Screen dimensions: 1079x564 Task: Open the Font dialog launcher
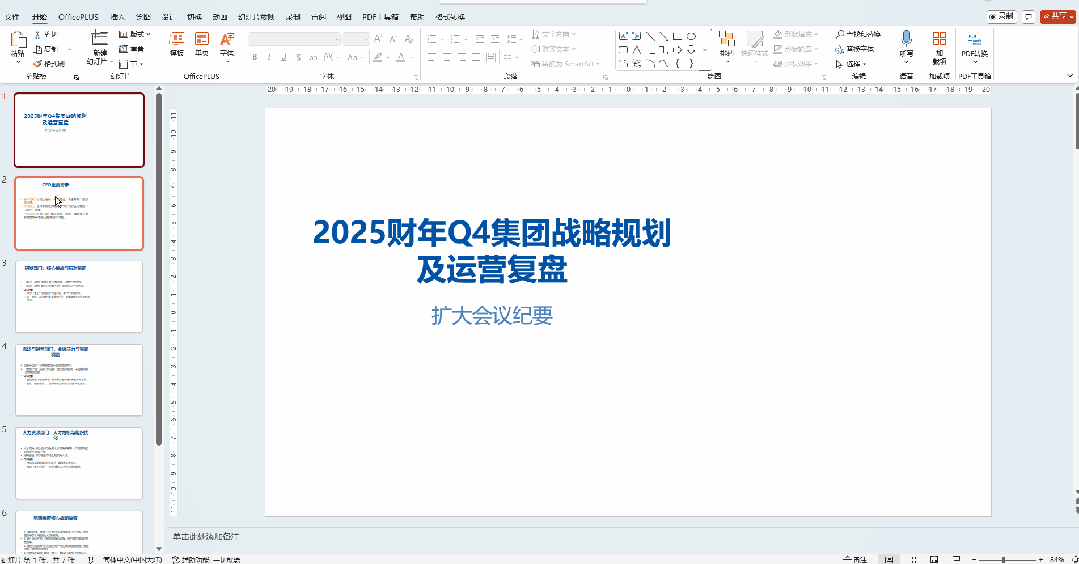[416, 76]
